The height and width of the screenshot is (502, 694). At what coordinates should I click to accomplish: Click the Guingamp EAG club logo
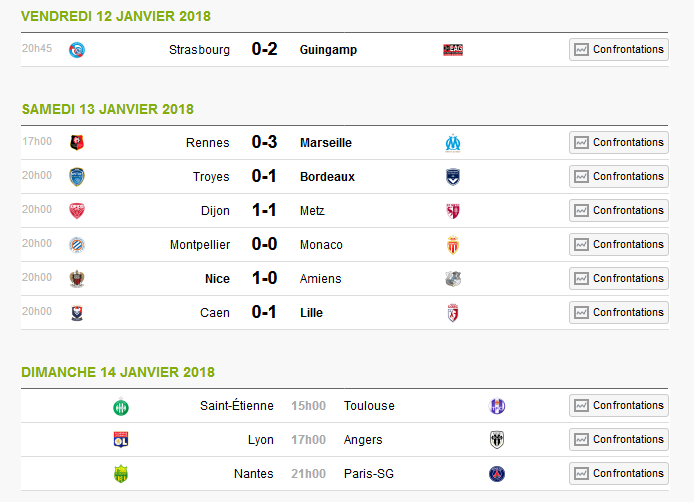[453, 50]
